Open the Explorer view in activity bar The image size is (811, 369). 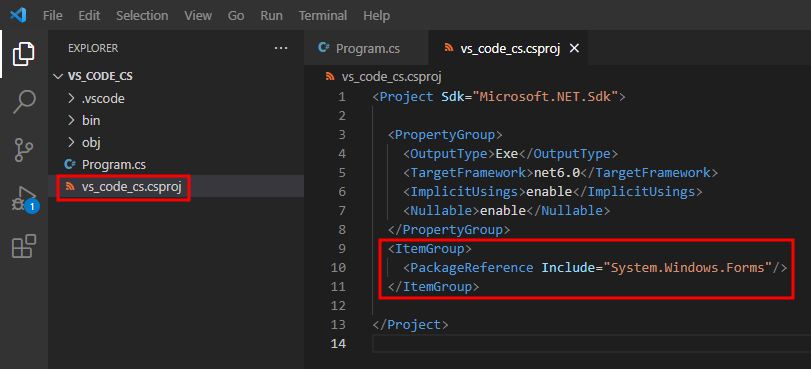pos(23,54)
